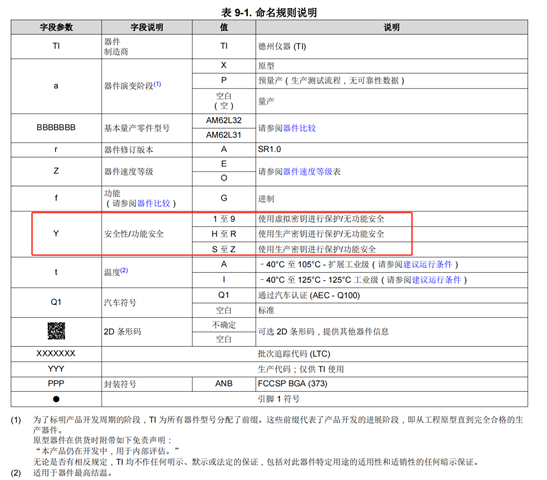Click the 器件比较 link in the 功能 row

pos(153,203)
